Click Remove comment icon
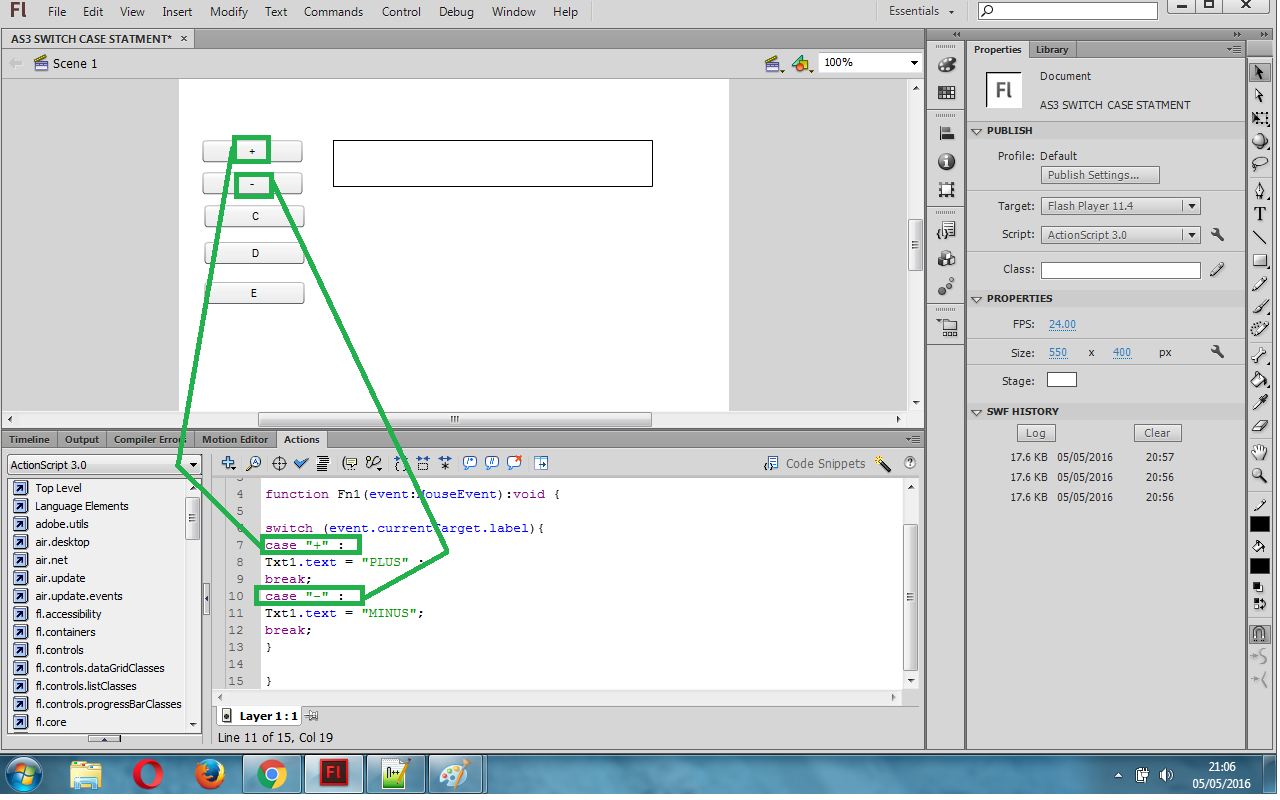Screen dimensions: 1280x800 (515, 463)
